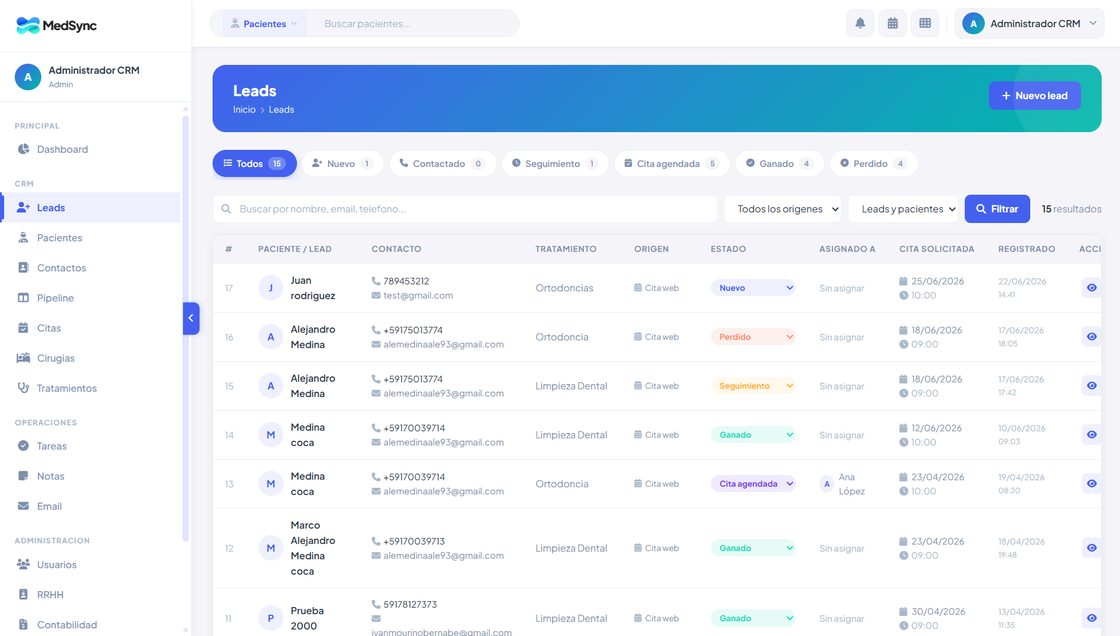Select the Nuevo status tab
Viewport: 1120px width, 636px height.
[x=342, y=164]
